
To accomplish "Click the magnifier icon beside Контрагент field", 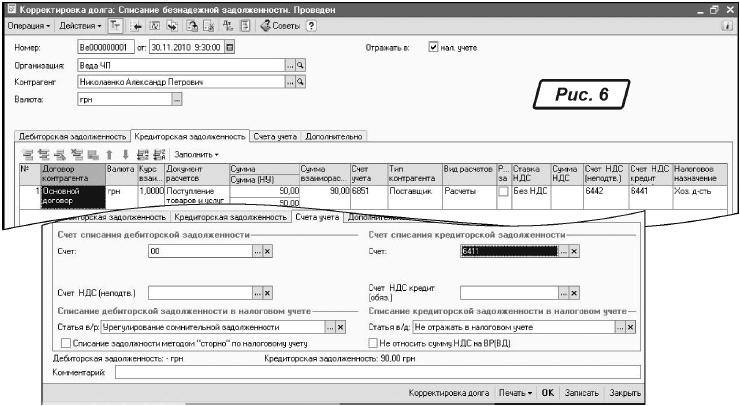I will coord(299,81).
